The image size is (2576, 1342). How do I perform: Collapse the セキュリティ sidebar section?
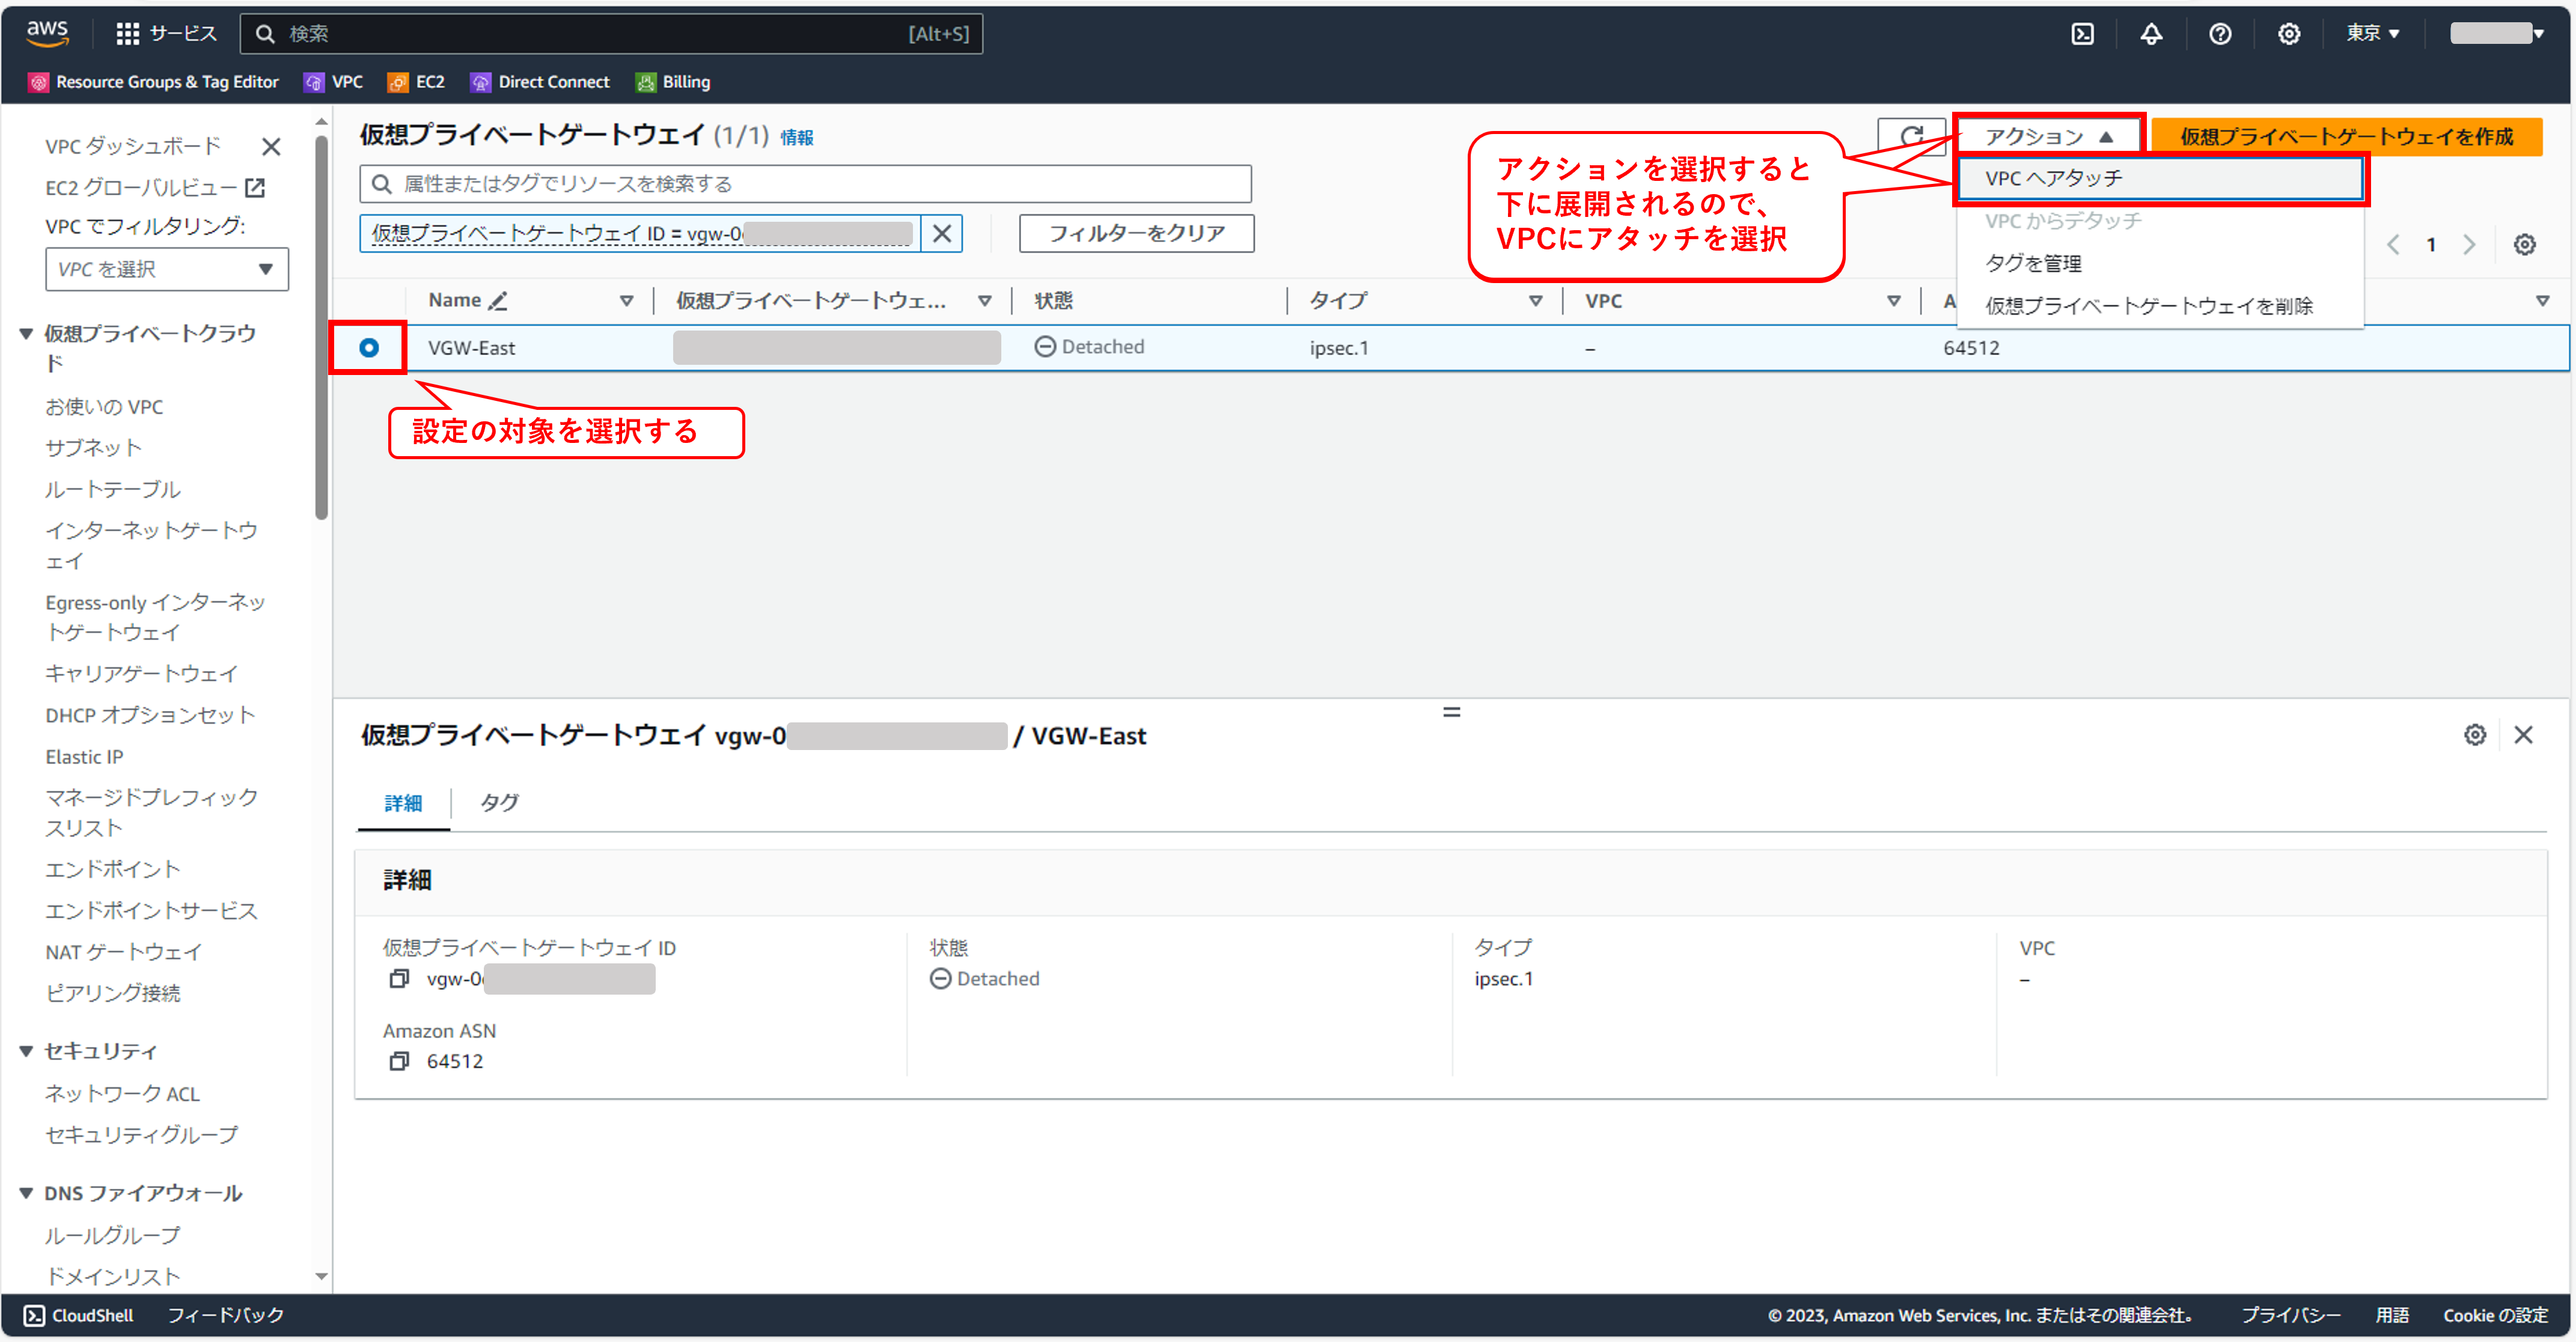pyautogui.click(x=27, y=1051)
